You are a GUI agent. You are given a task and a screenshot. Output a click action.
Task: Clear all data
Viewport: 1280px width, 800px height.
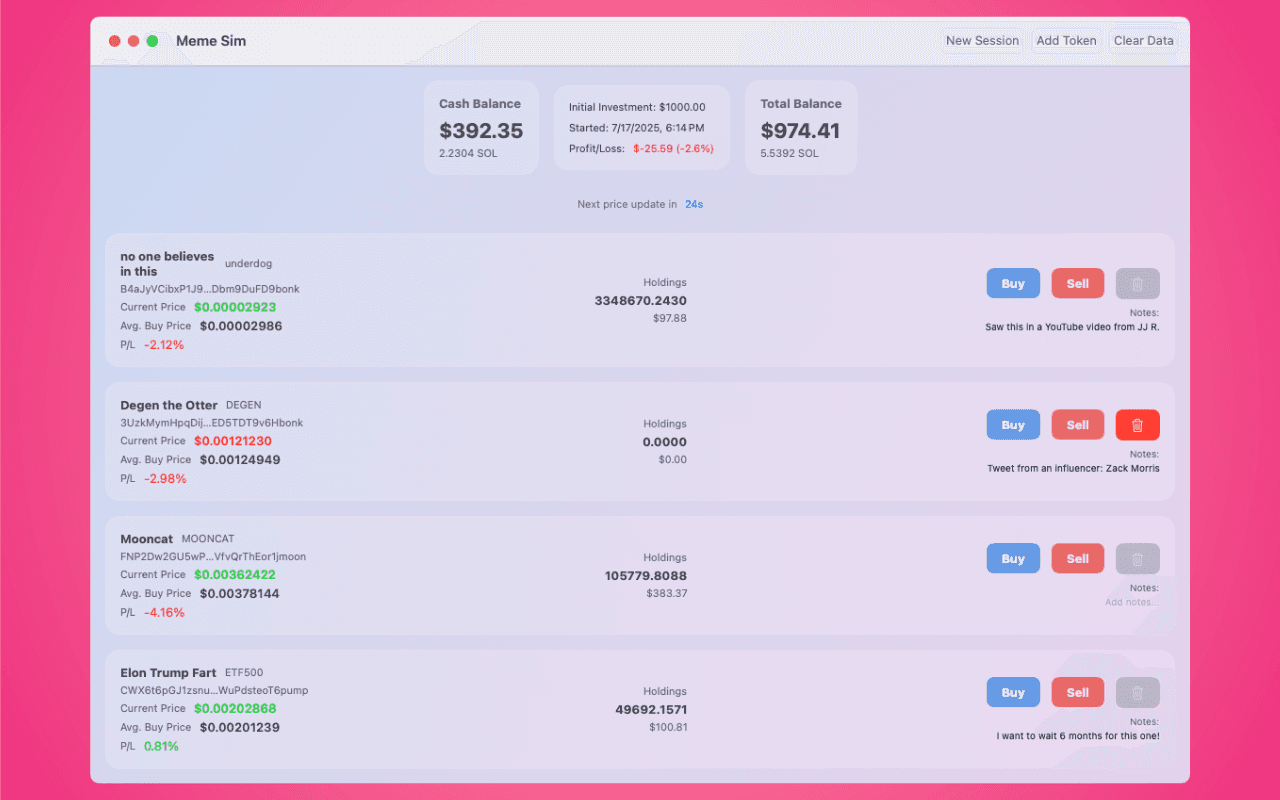(1143, 40)
